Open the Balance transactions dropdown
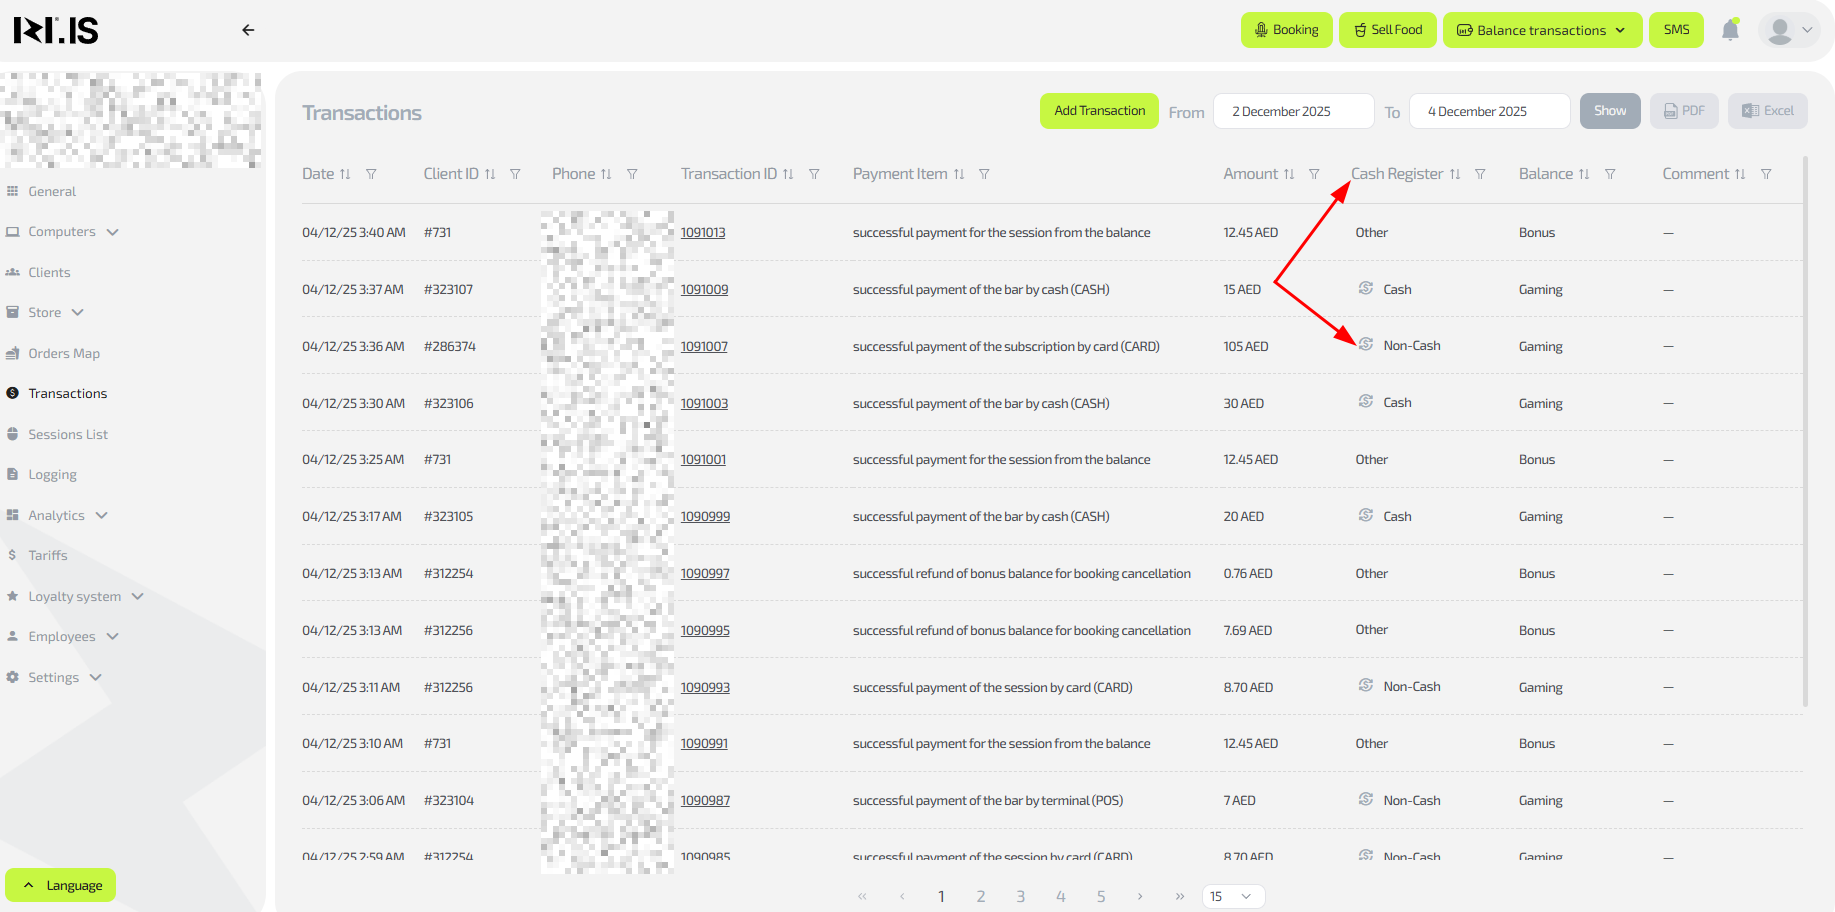 pyautogui.click(x=1541, y=30)
